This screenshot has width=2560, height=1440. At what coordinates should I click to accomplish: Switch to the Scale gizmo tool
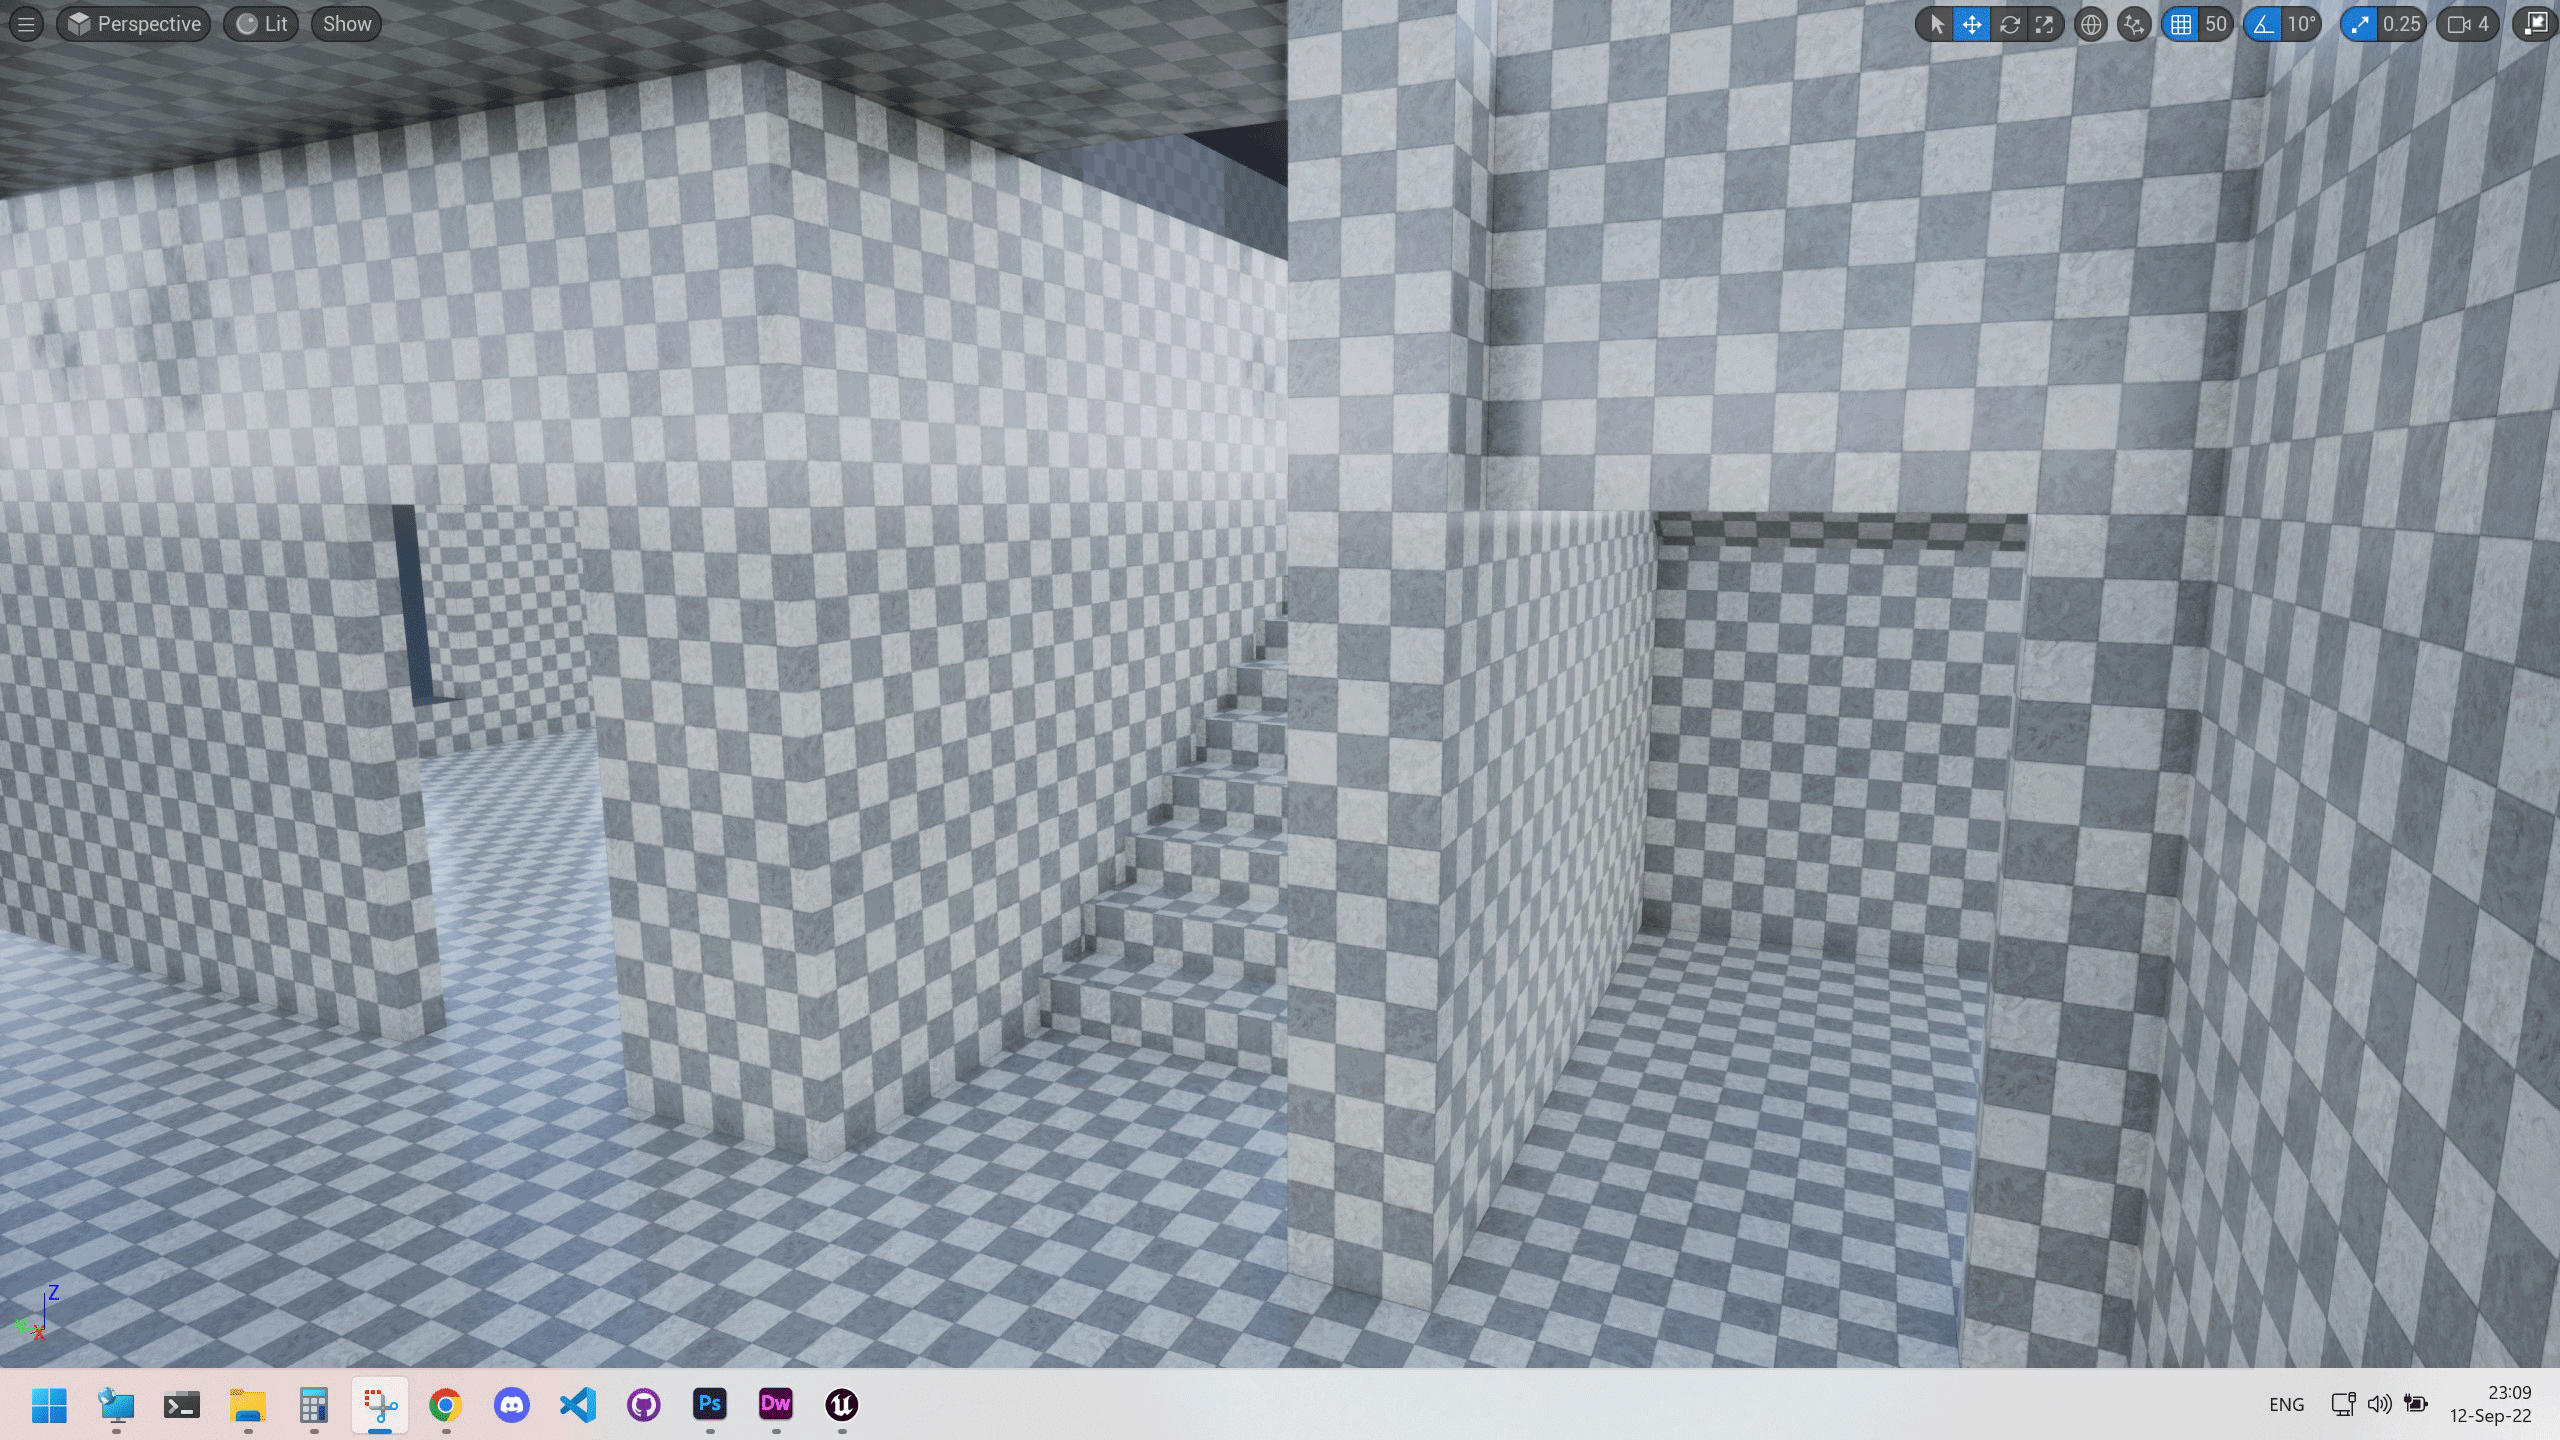click(x=2045, y=24)
